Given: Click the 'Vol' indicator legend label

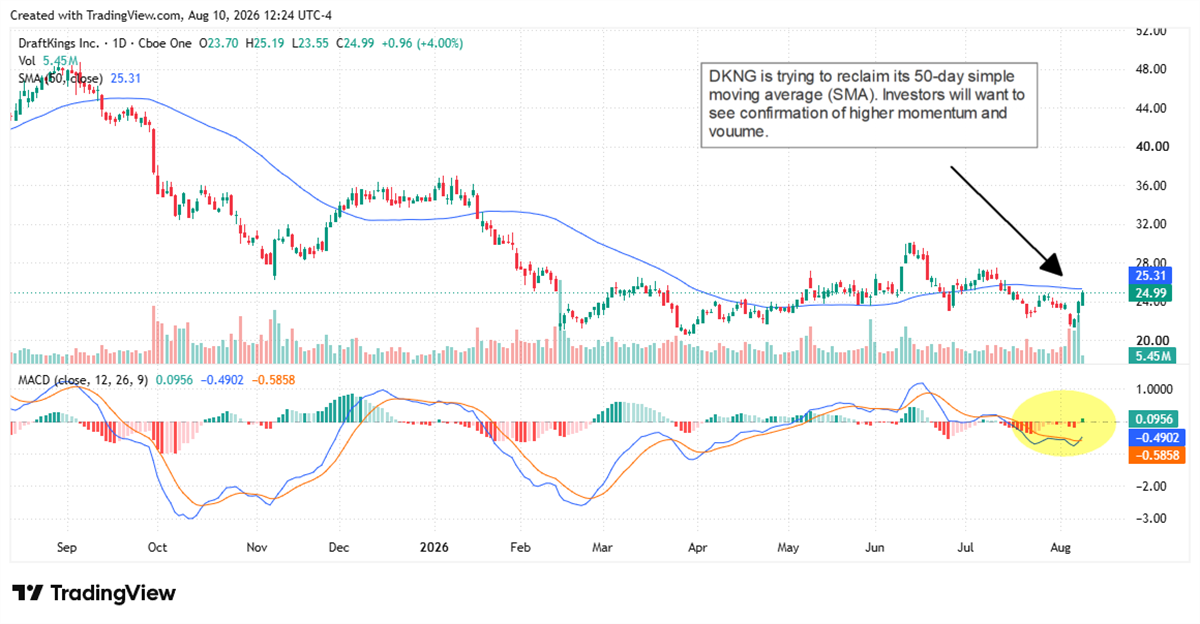Looking at the screenshot, I should pos(28,61).
